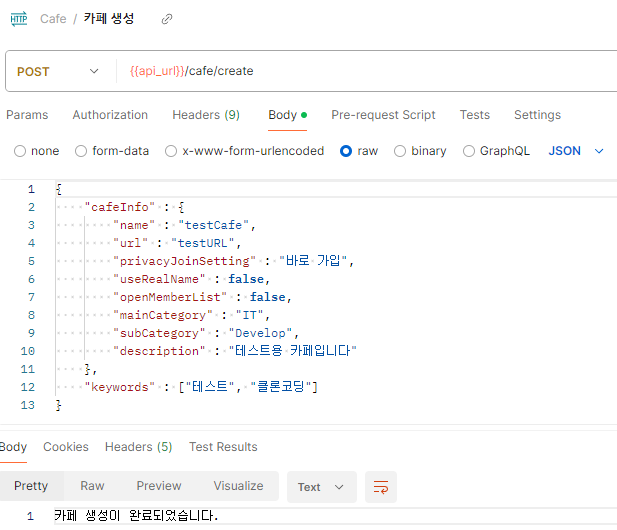Open the Pre-request Script tab
617x530 pixels.
coord(383,115)
